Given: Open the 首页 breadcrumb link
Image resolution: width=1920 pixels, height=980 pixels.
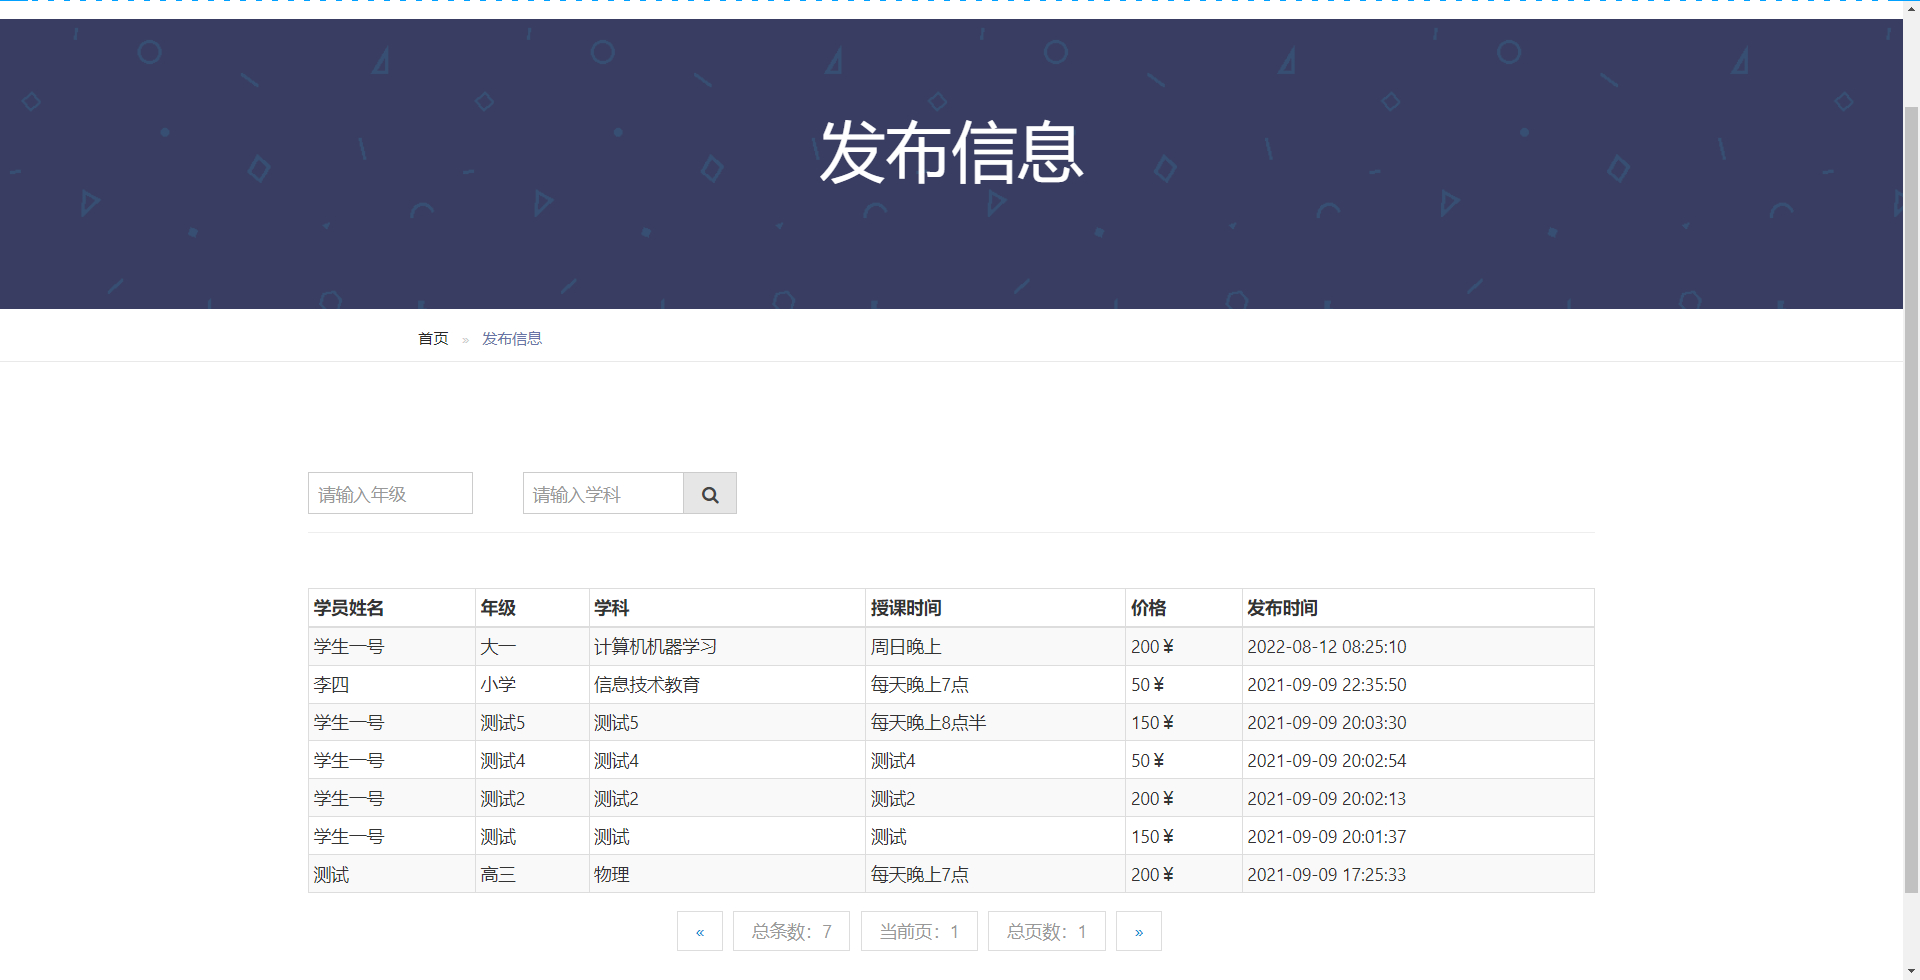Looking at the screenshot, I should tap(432, 338).
